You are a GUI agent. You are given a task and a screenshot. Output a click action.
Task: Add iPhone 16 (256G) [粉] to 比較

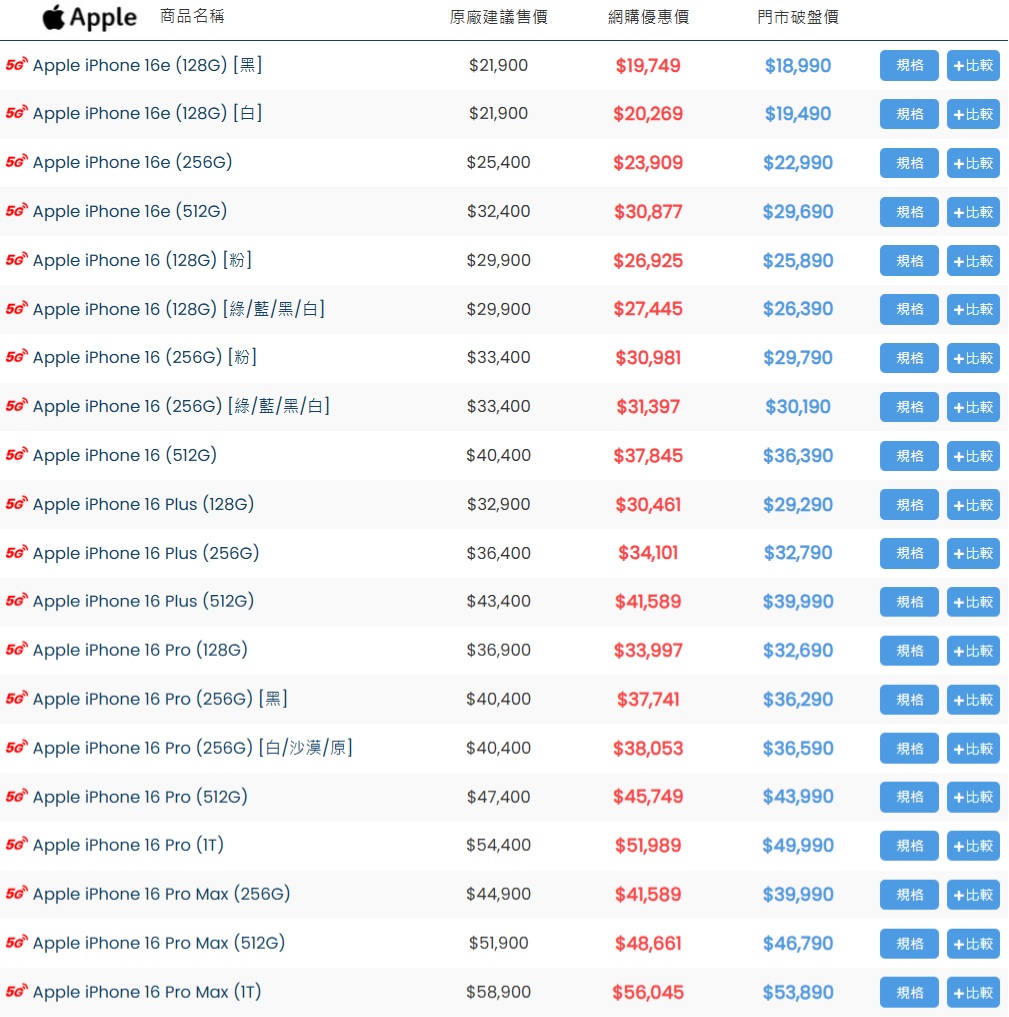[x=973, y=358]
